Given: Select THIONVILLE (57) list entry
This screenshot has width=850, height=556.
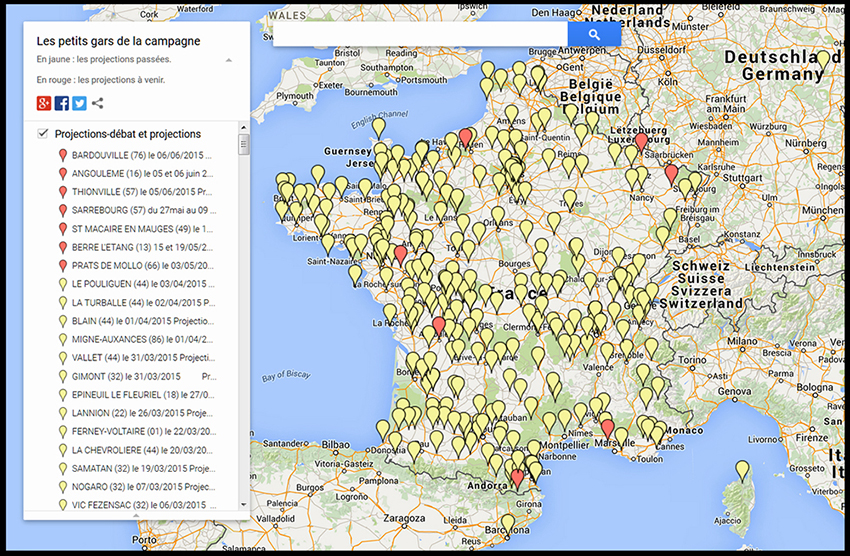Looking at the screenshot, I should [142, 192].
